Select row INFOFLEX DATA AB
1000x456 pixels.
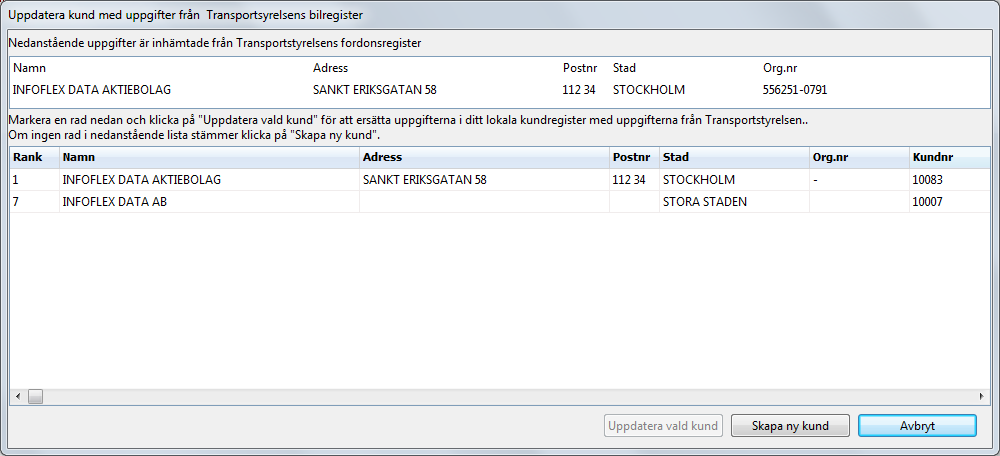[x=500, y=202]
